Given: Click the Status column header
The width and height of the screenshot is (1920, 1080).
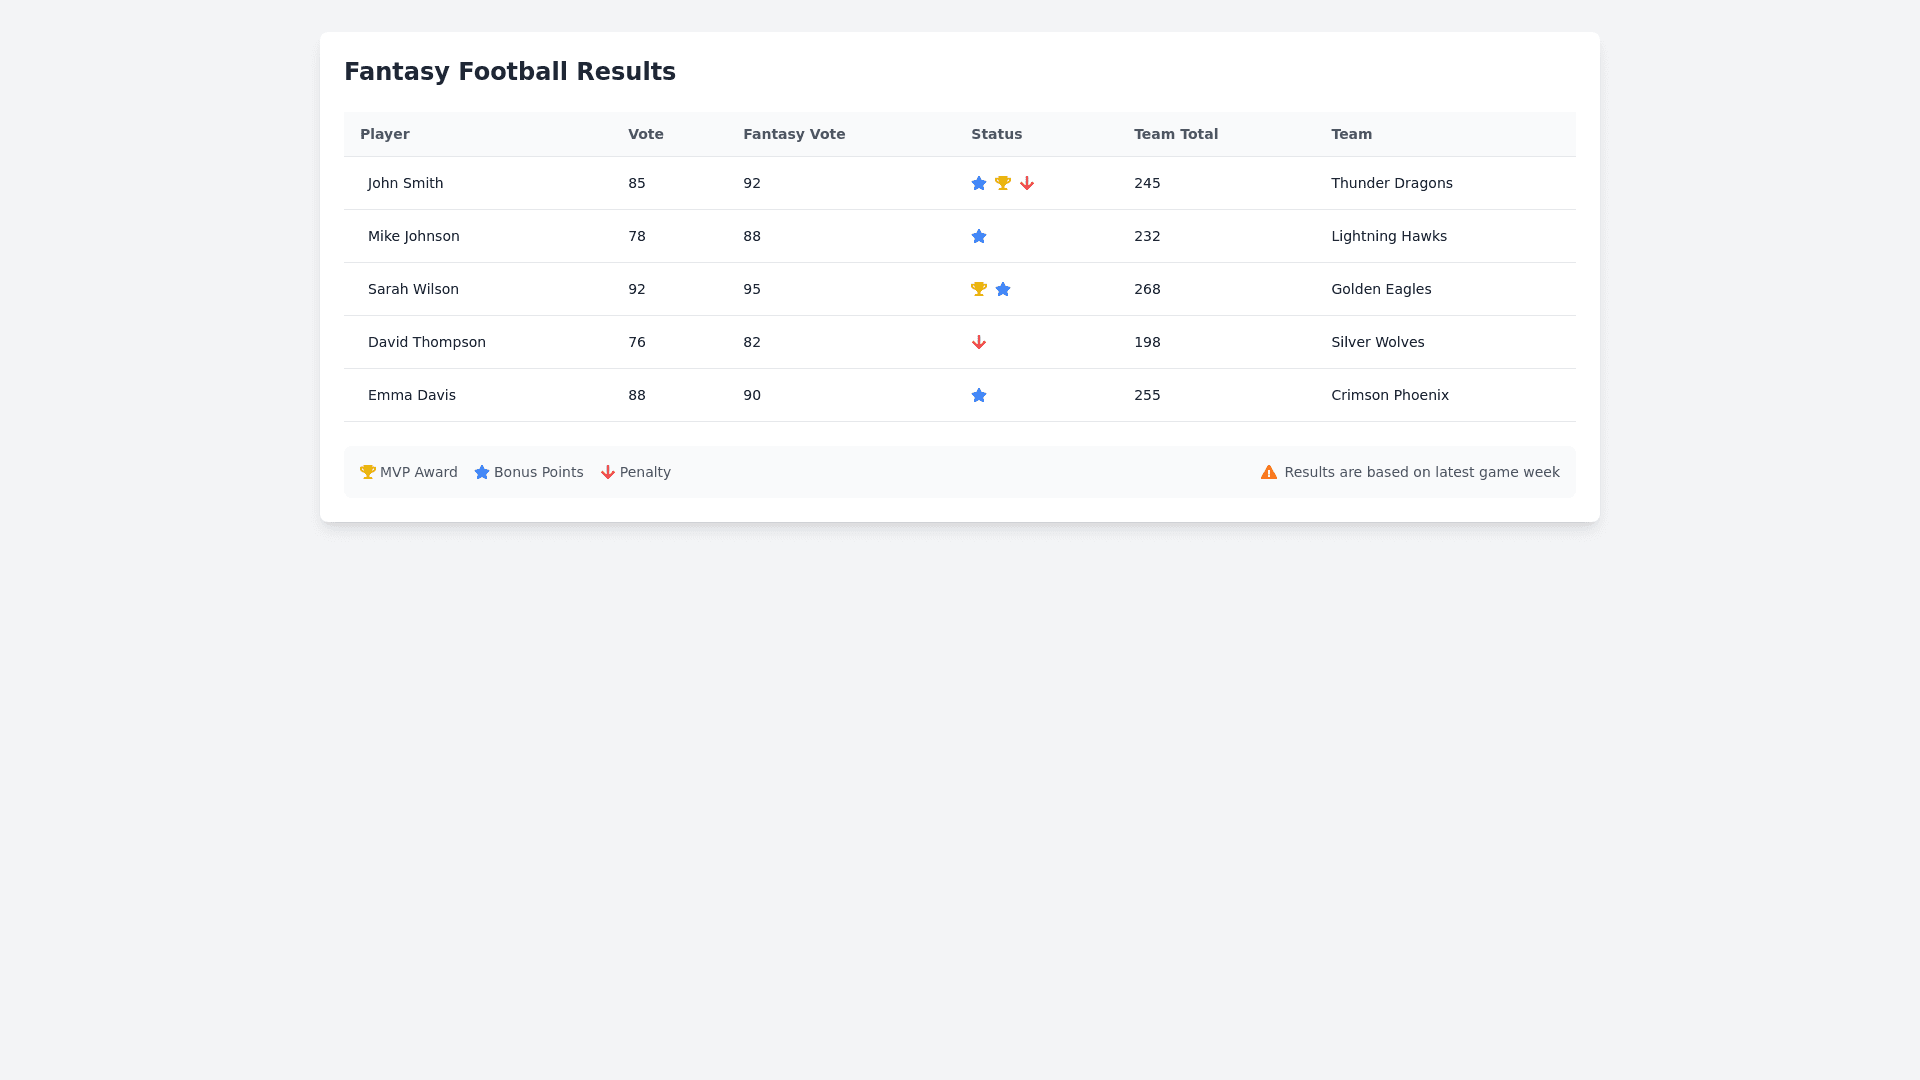Looking at the screenshot, I should [x=997, y=134].
